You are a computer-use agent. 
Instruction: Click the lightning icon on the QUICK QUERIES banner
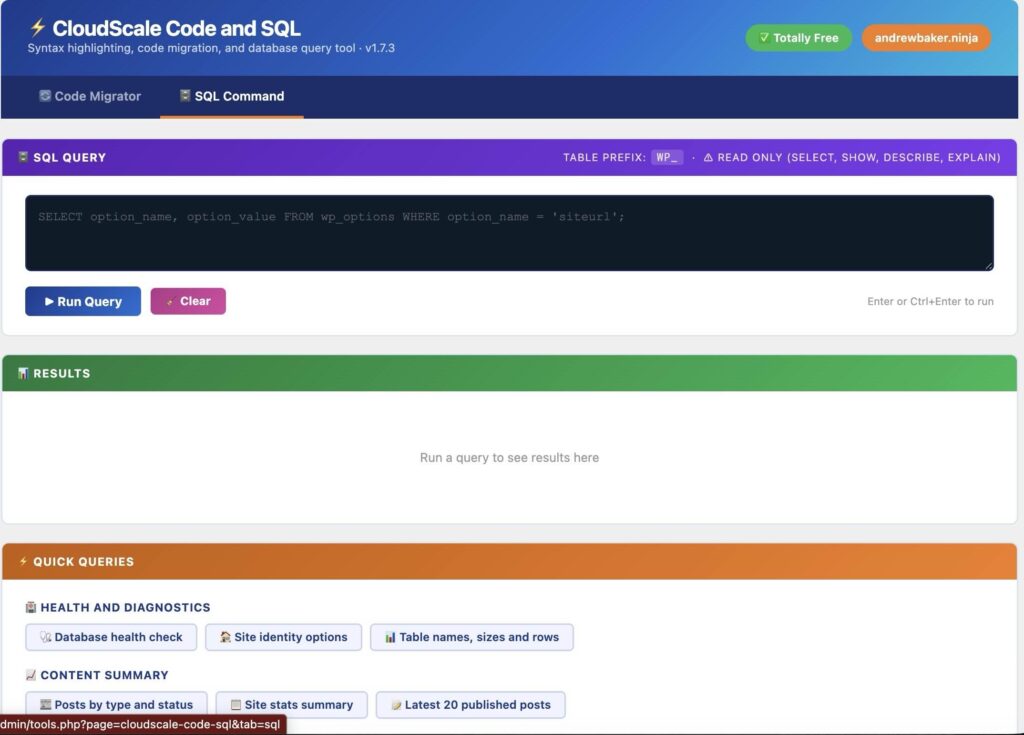(24, 562)
